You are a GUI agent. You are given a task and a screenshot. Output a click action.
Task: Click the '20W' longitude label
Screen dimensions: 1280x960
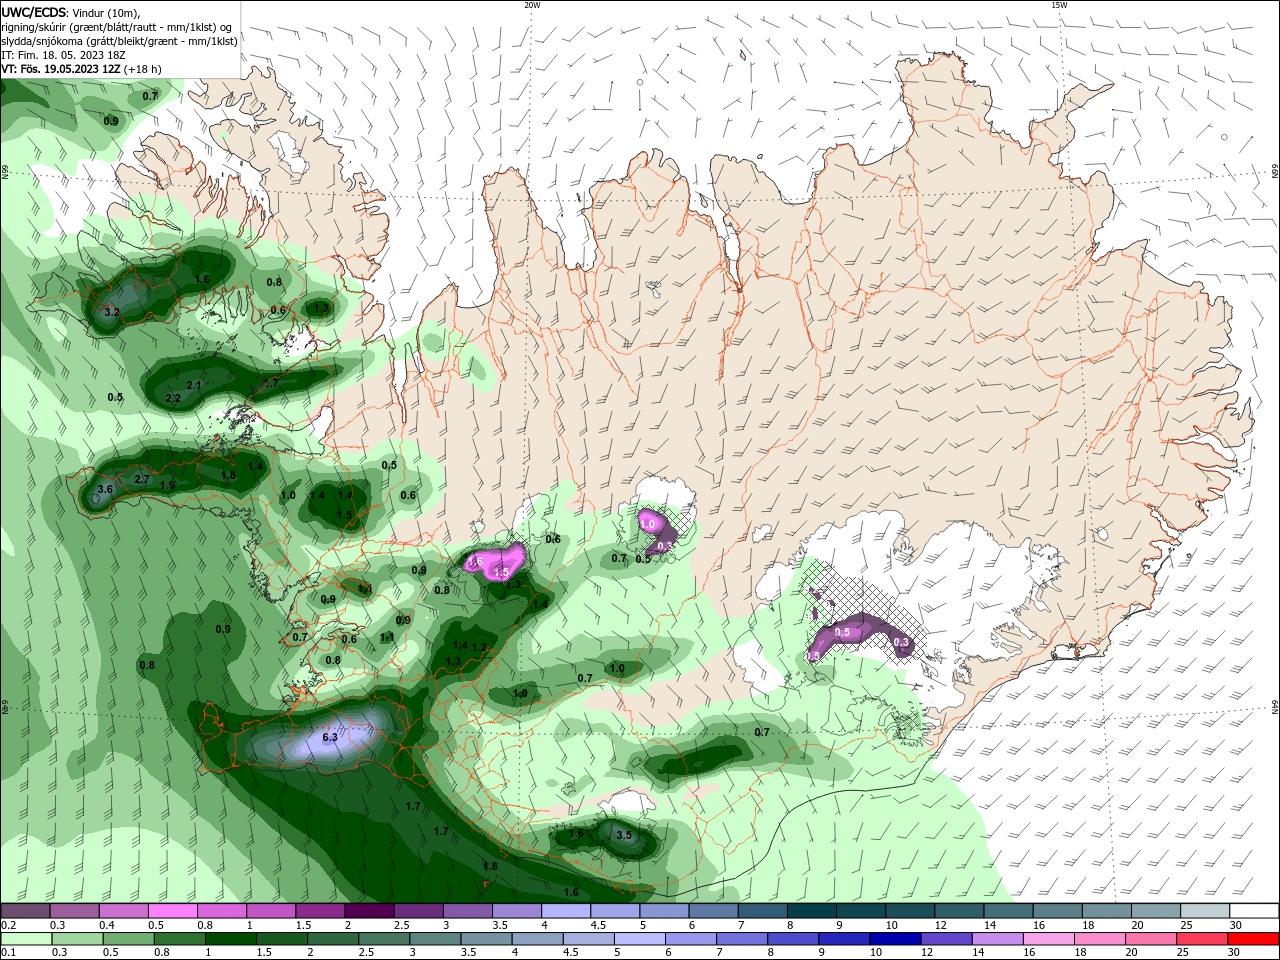tap(532, 5)
